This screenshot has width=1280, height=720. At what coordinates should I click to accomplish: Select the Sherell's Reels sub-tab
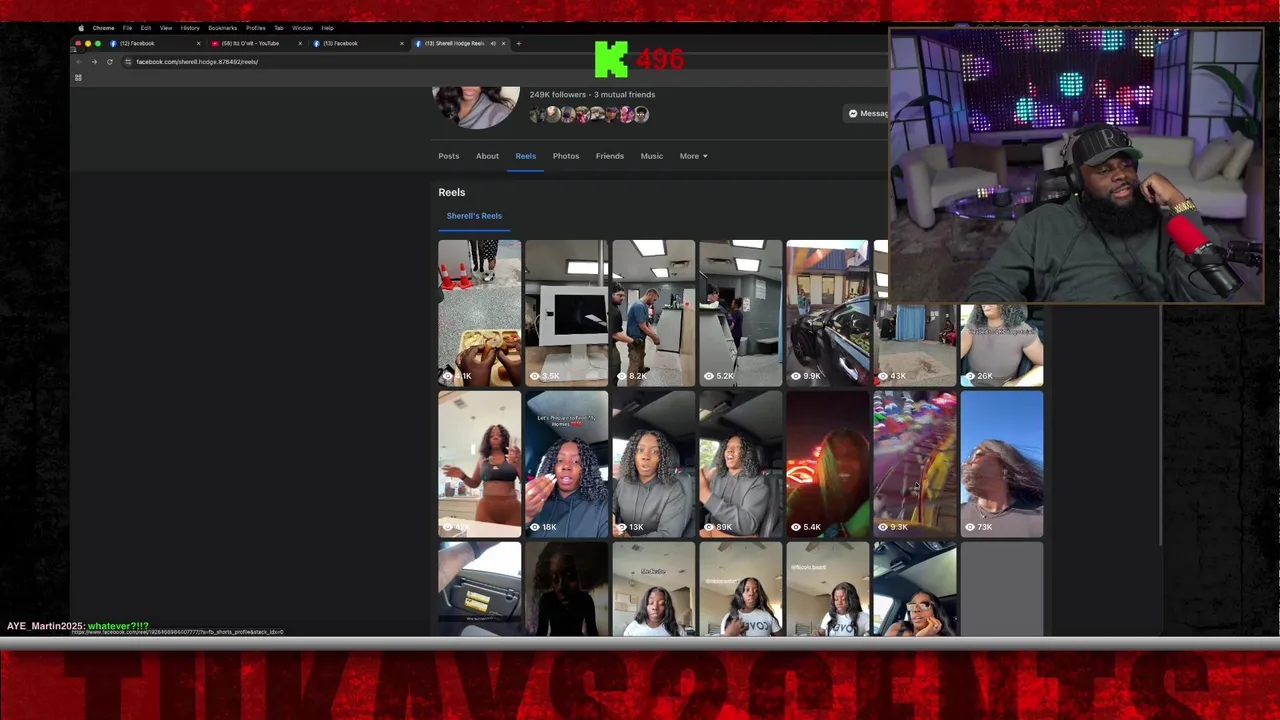[x=474, y=216]
